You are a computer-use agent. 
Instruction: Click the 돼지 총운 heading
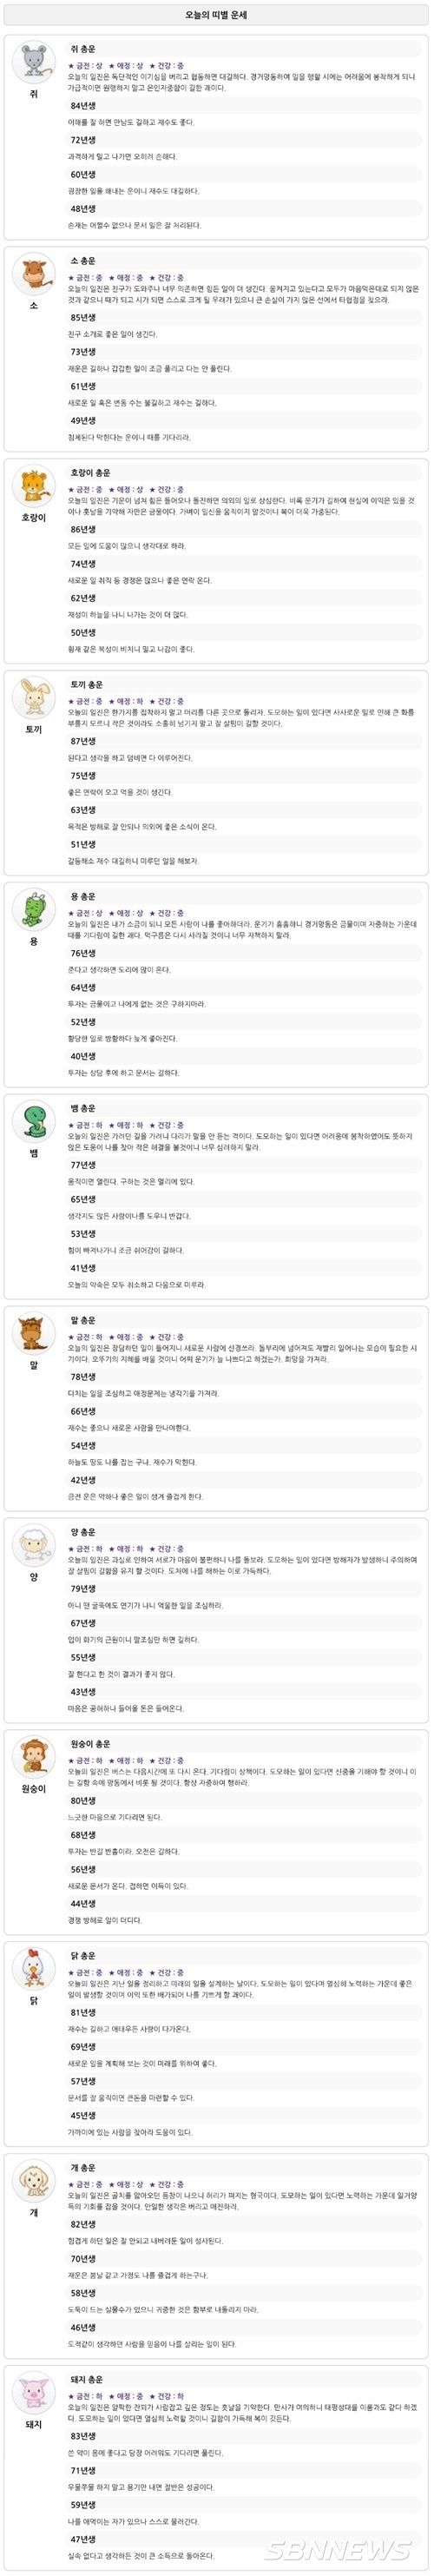click(x=86, y=2379)
